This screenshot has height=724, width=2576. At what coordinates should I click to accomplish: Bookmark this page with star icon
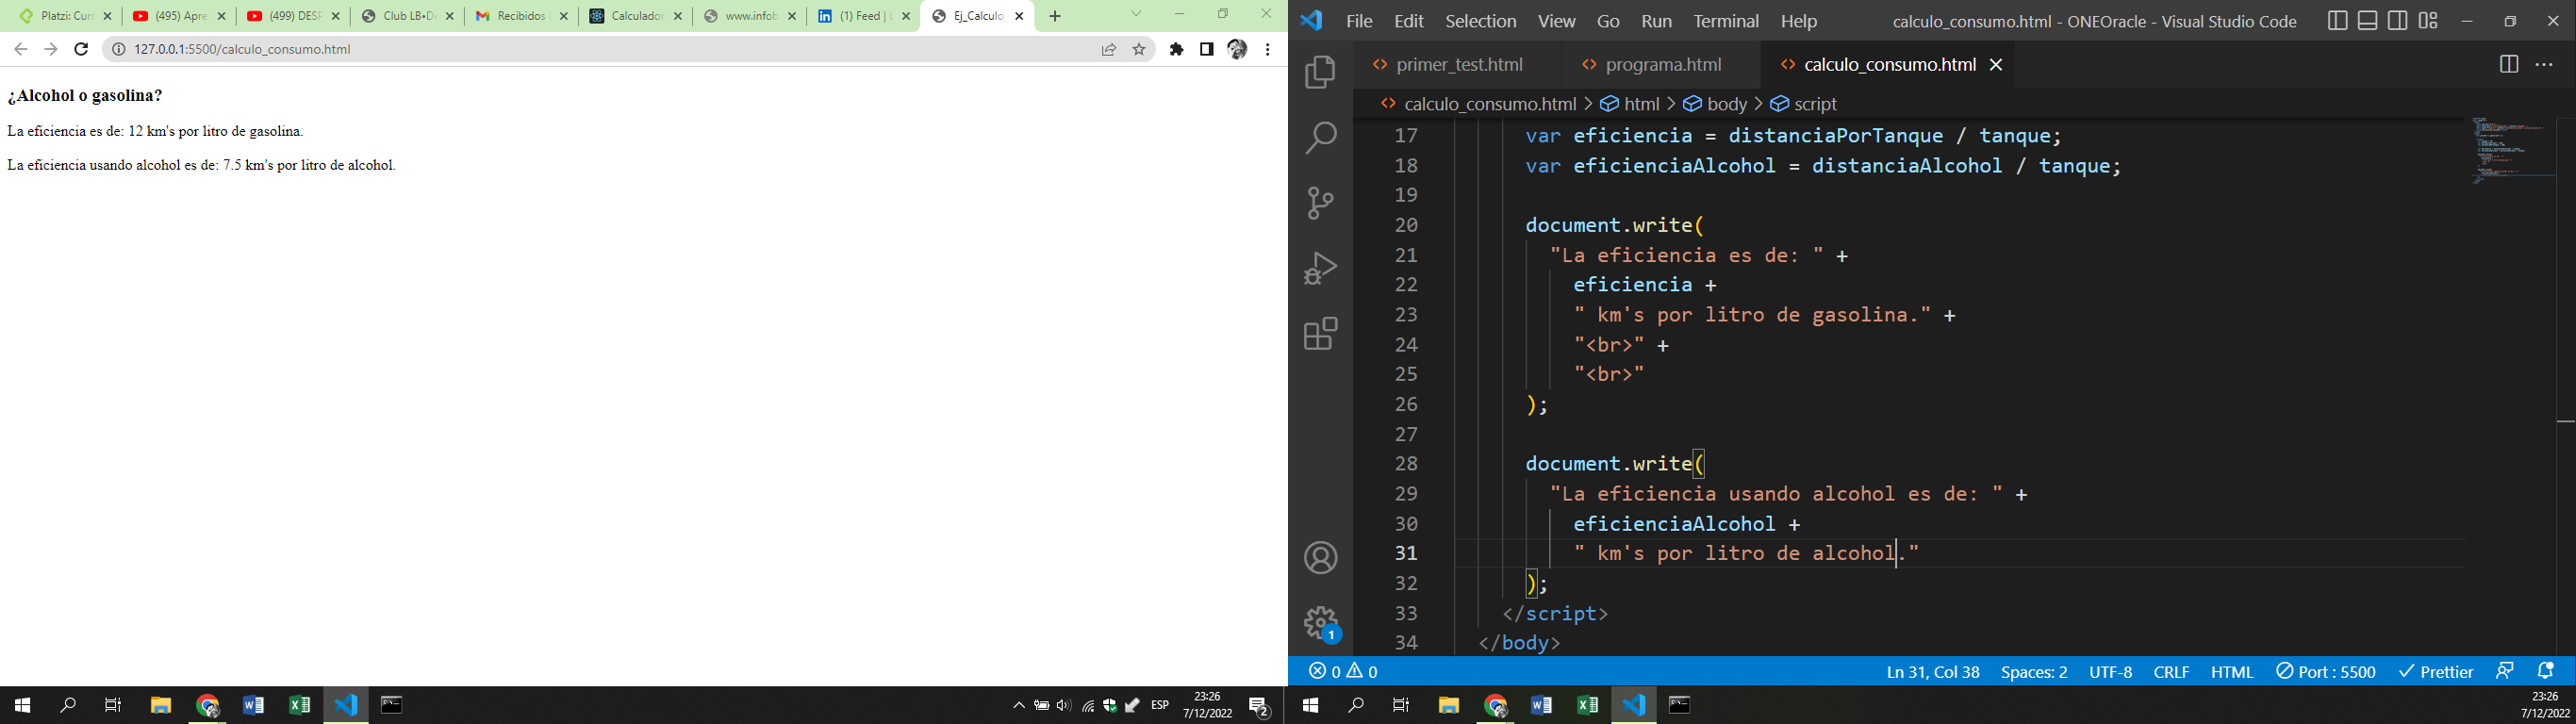coord(1139,49)
